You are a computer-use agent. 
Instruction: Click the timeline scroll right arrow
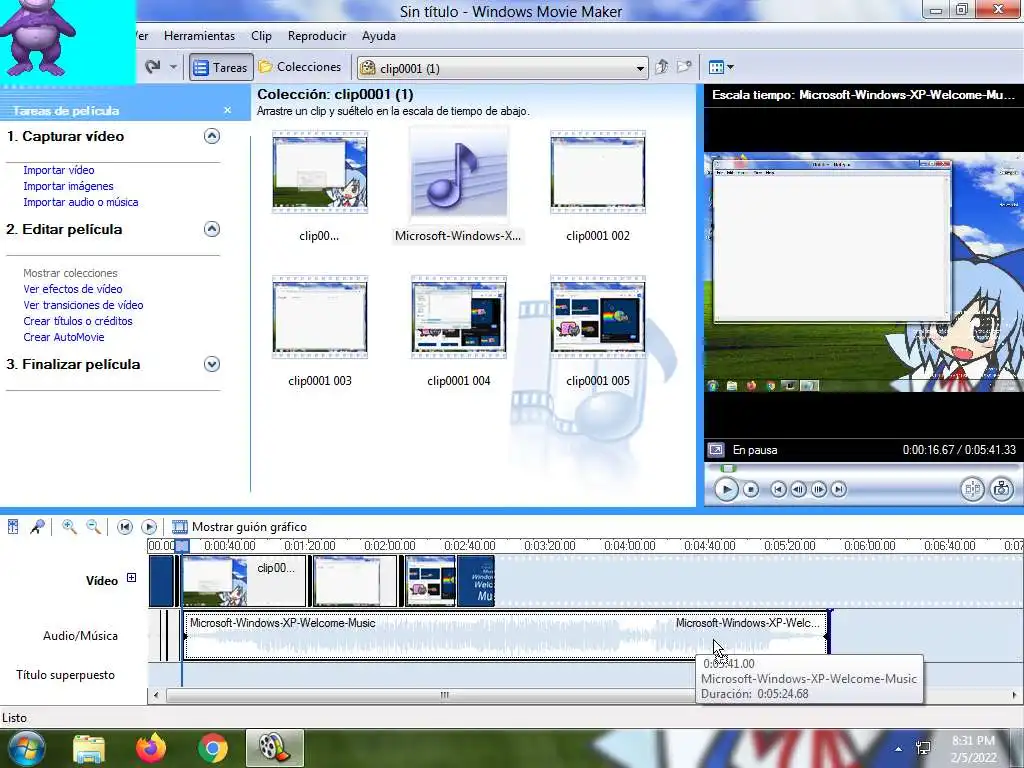pos(1015,696)
